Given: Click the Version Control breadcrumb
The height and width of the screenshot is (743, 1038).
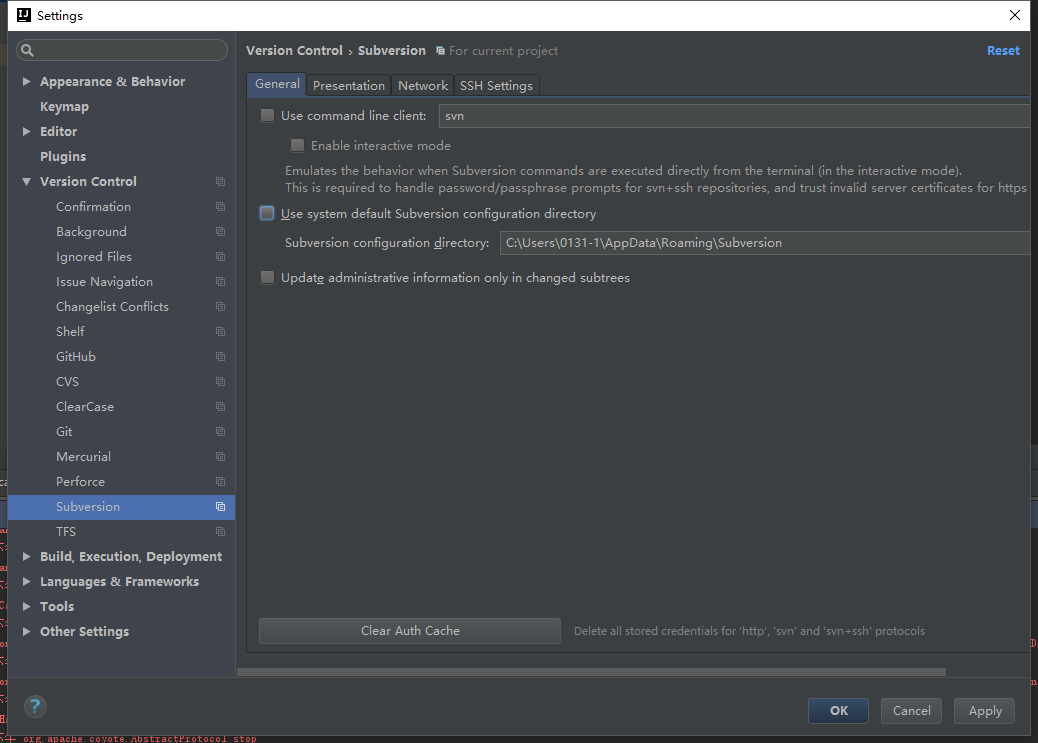Looking at the screenshot, I should 295,51.
